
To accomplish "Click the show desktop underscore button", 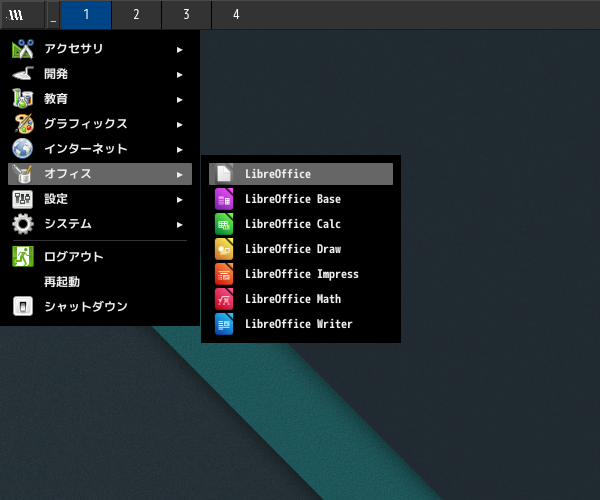I will click(x=53, y=15).
